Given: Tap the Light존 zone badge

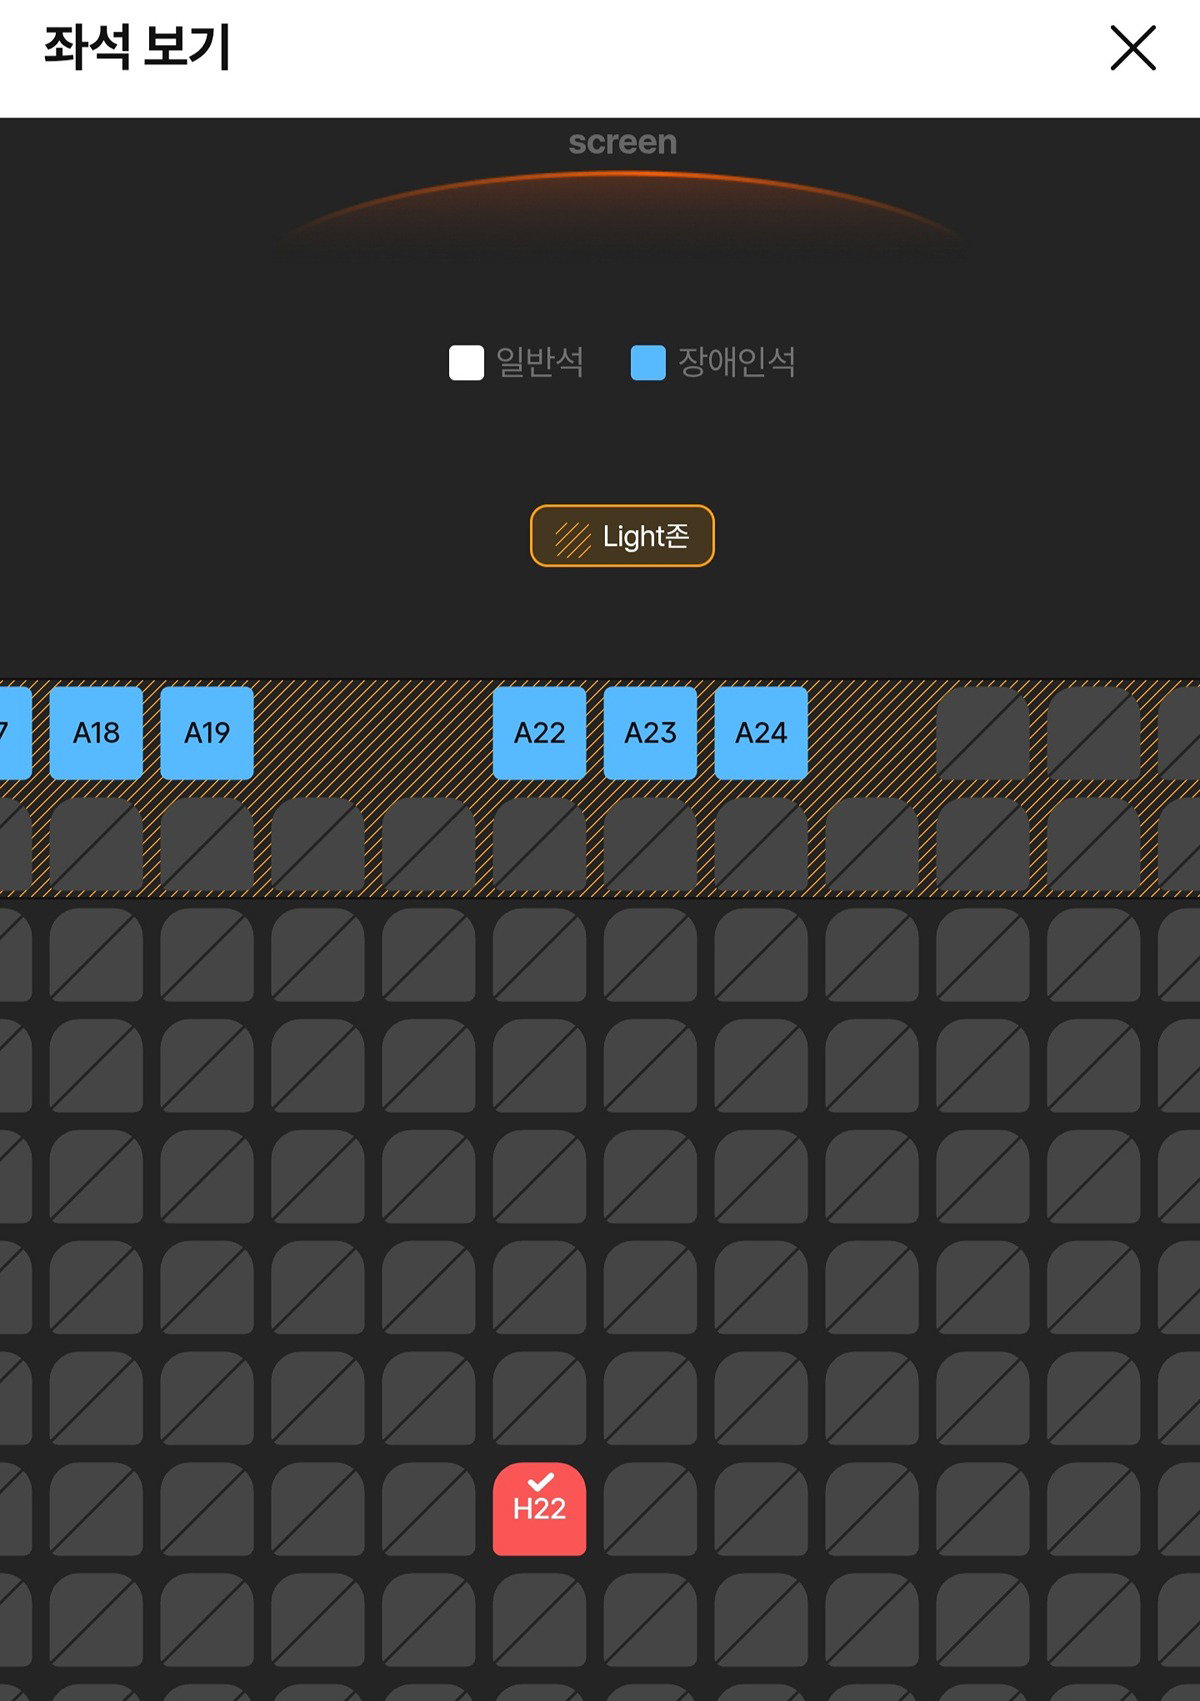Looking at the screenshot, I should tap(622, 536).
